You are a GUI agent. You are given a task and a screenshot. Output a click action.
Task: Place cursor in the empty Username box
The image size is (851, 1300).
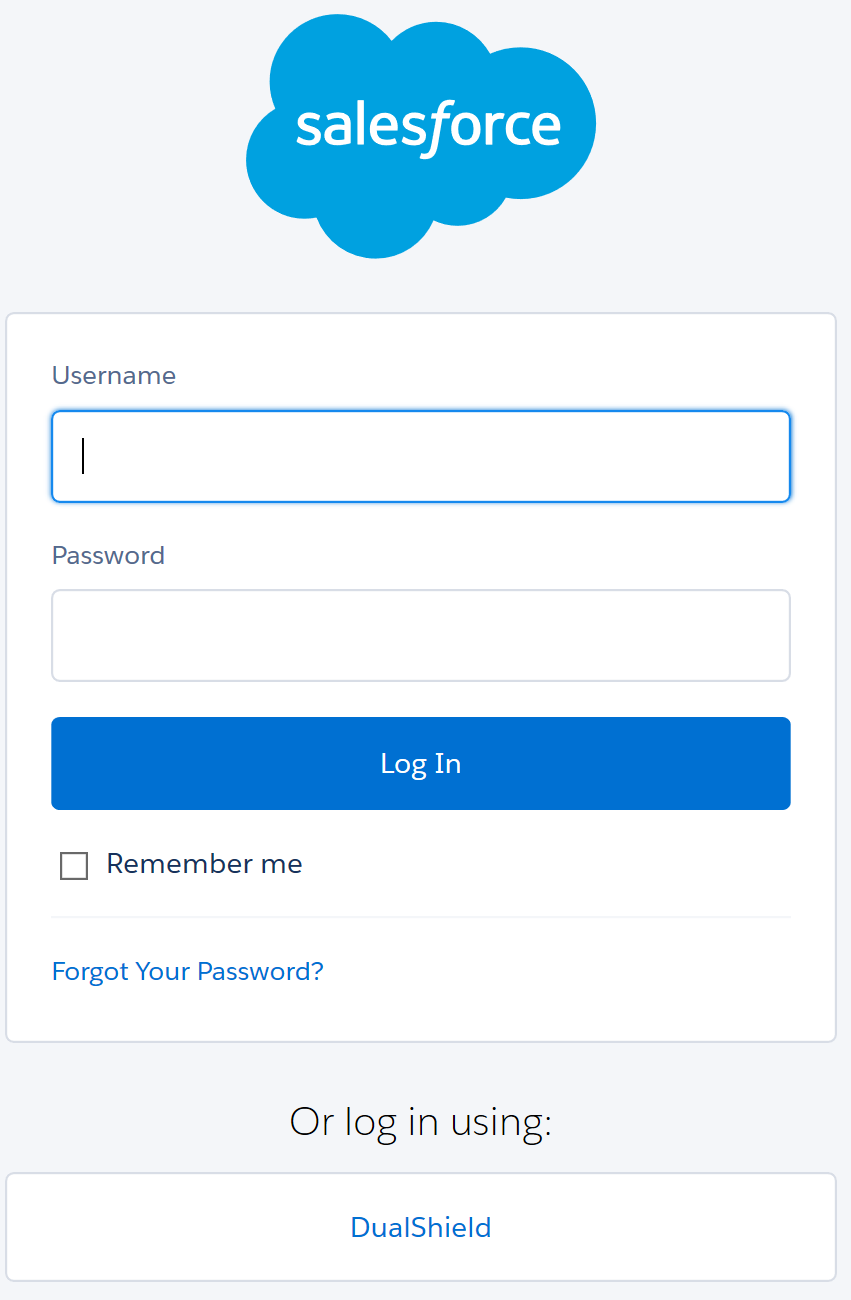point(420,456)
